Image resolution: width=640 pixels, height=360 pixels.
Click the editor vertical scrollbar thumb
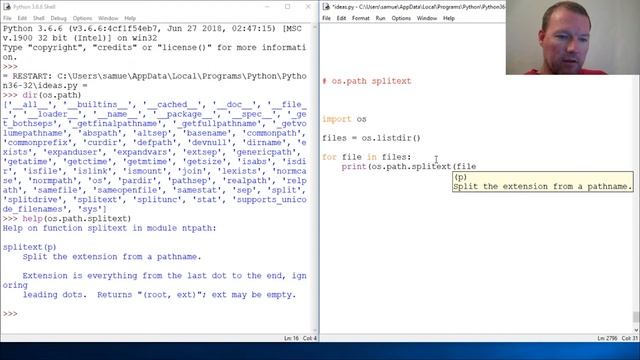[x=636, y=317]
